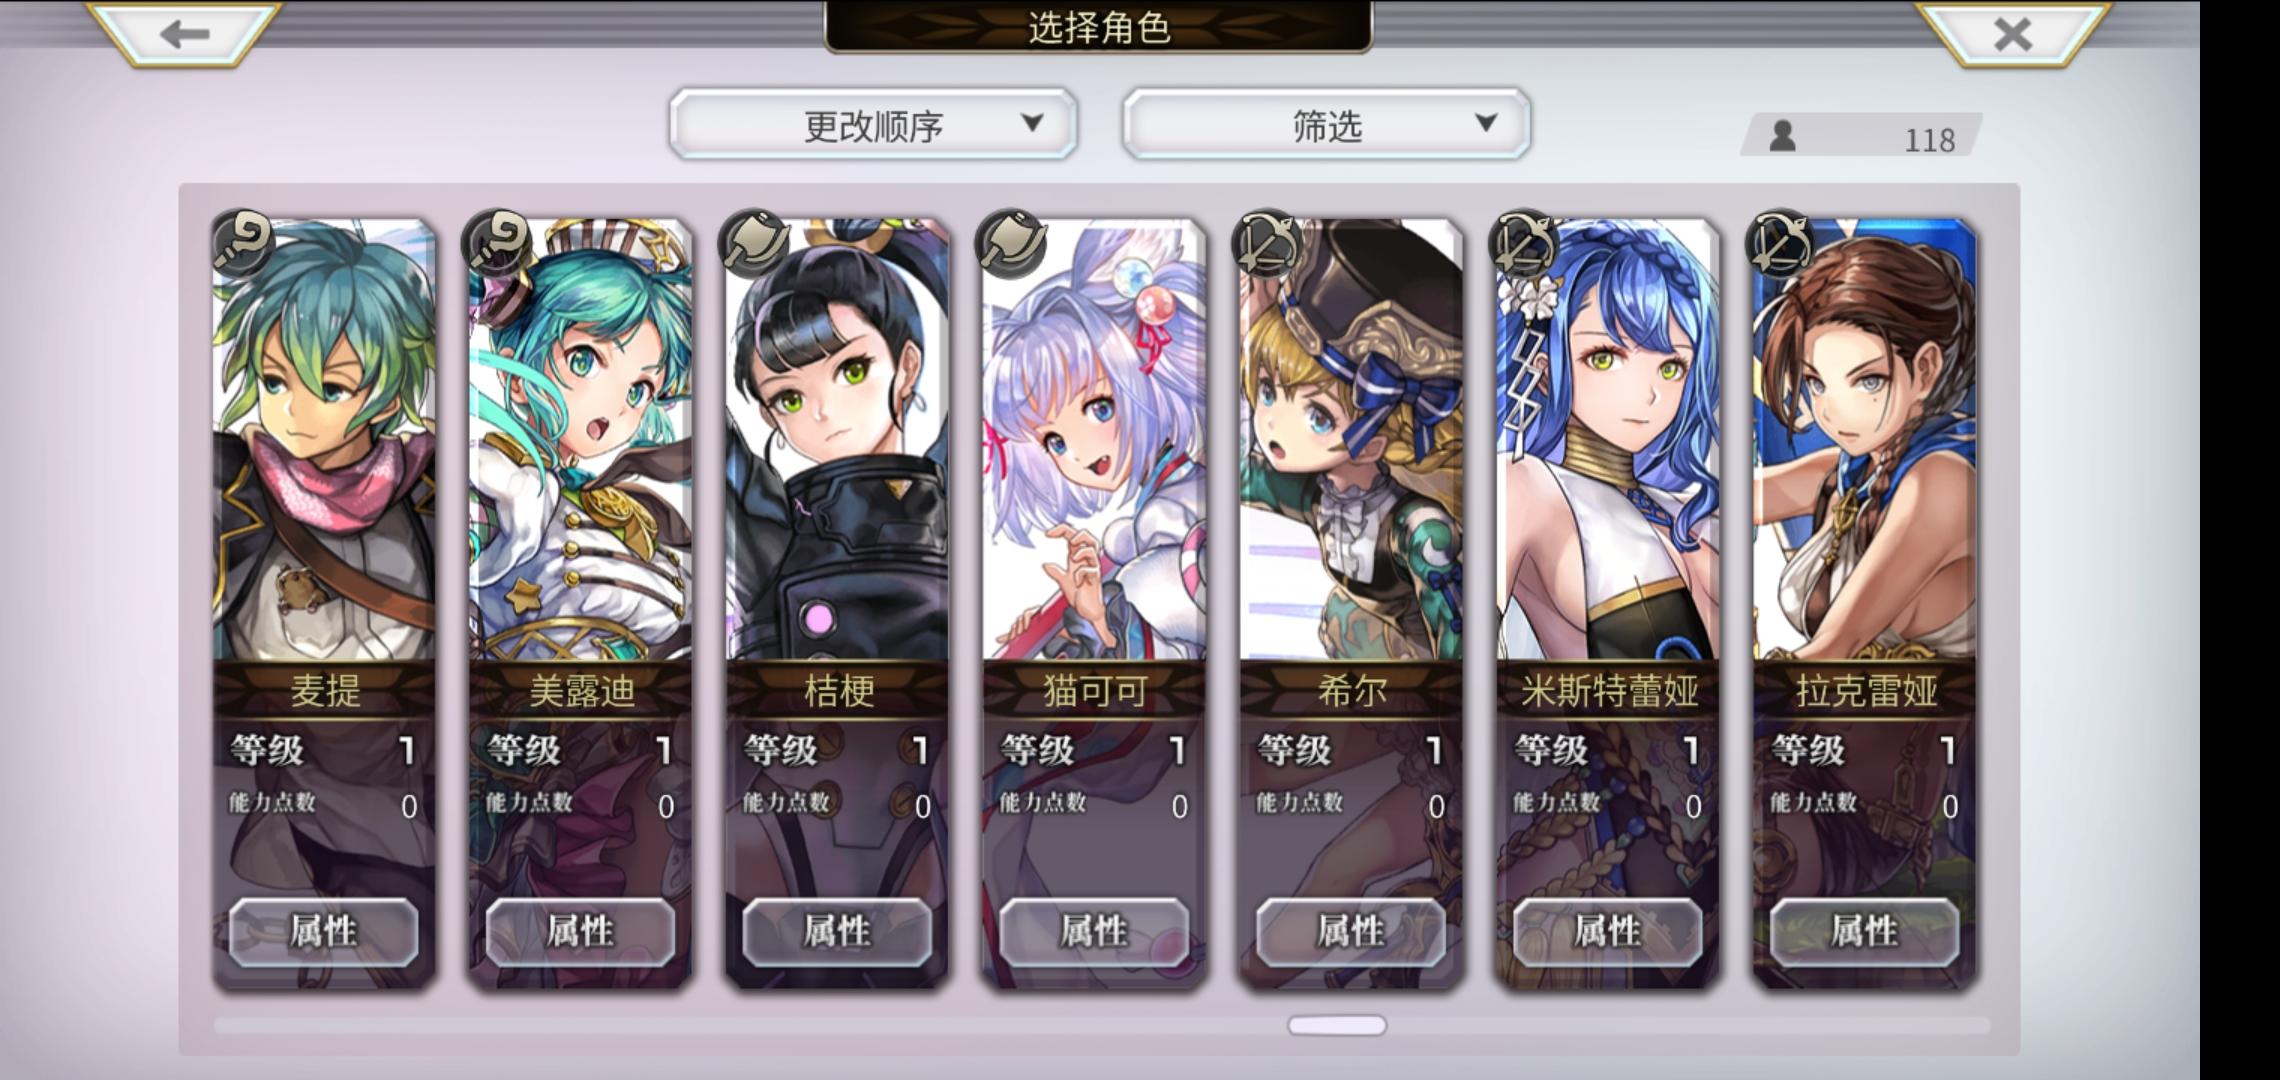The height and width of the screenshot is (1080, 2280).
Task: Click bow weapon icon on 希尔 card
Action: pos(1270,242)
